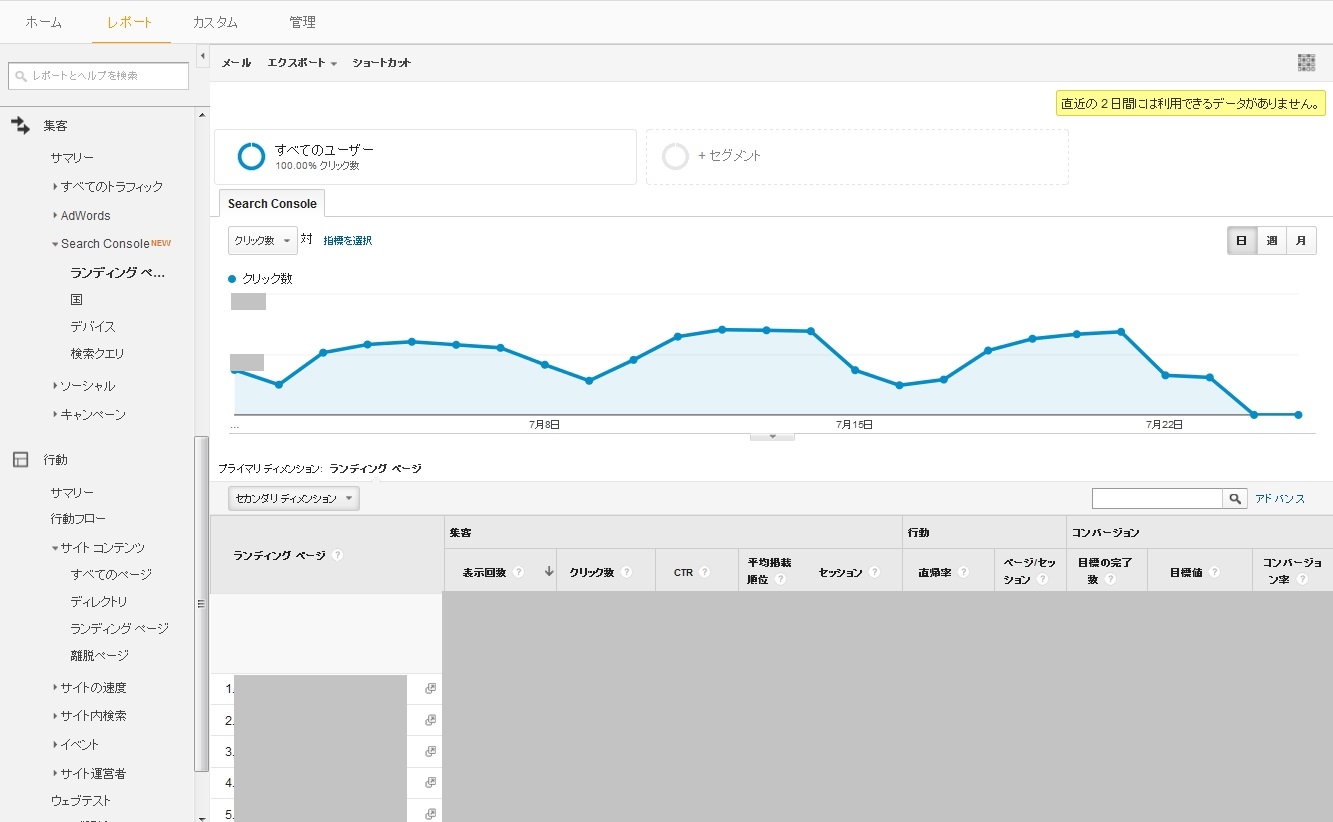Click the アドバンス filter link
This screenshot has width=1333, height=822.
1280,498
